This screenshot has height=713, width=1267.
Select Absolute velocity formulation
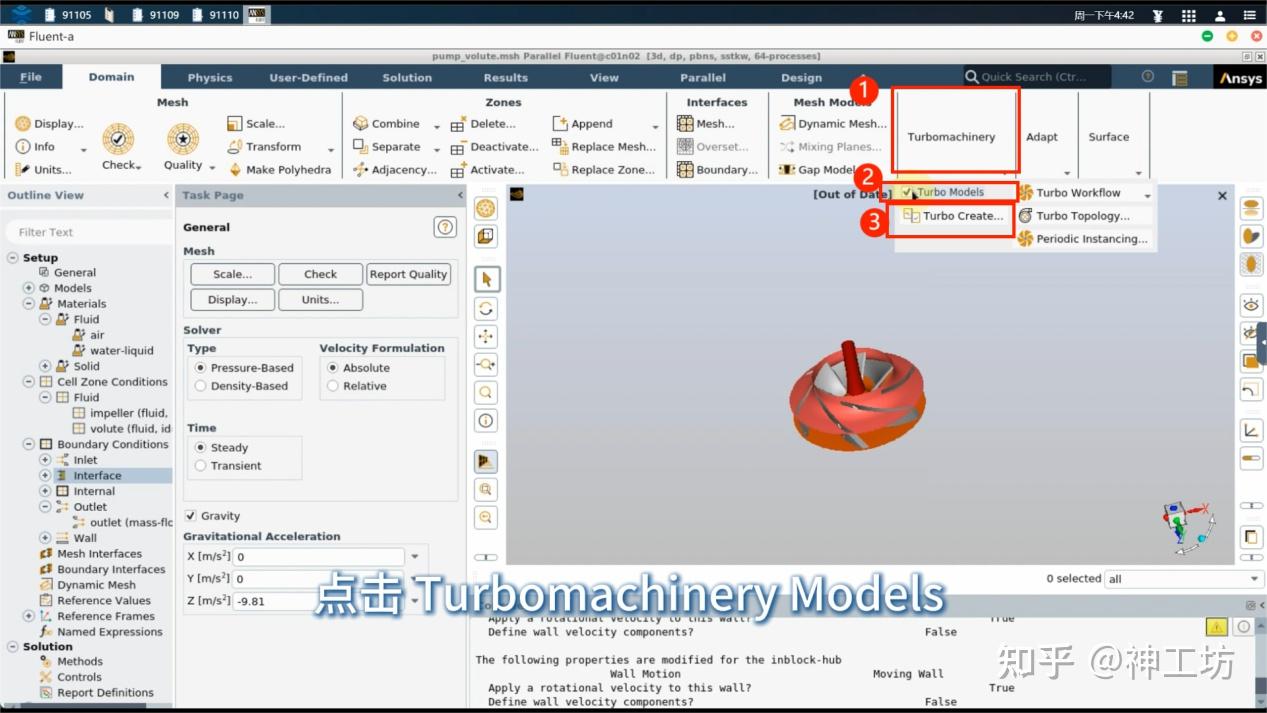click(x=333, y=368)
